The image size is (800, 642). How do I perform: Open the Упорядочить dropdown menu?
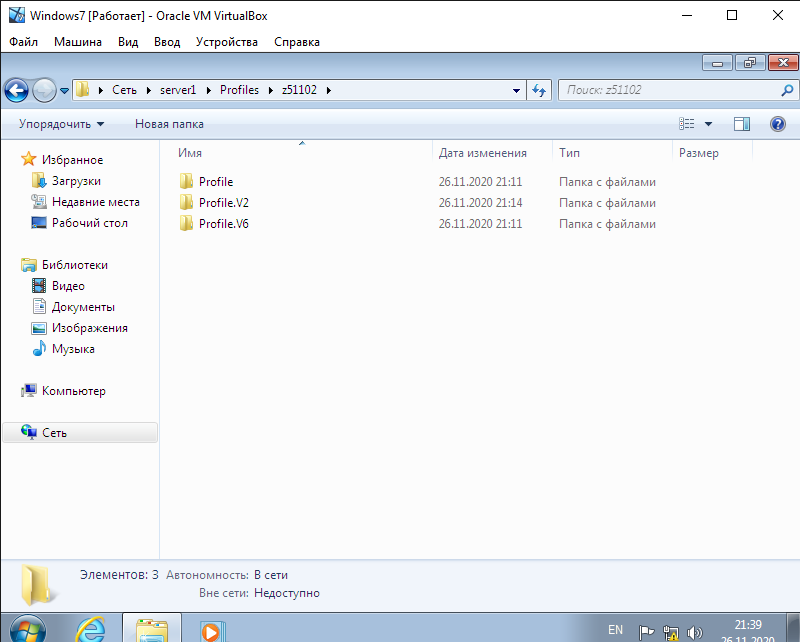(x=61, y=124)
